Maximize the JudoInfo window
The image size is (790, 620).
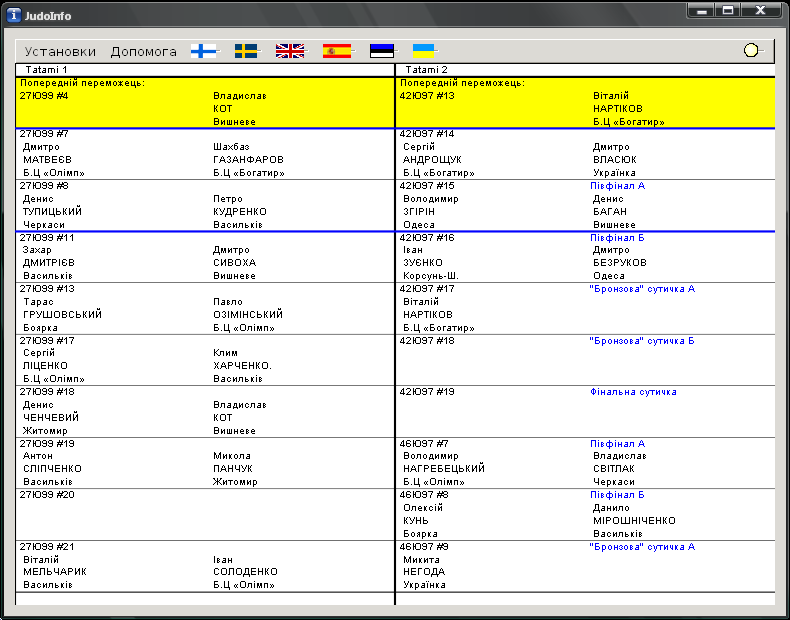727,10
